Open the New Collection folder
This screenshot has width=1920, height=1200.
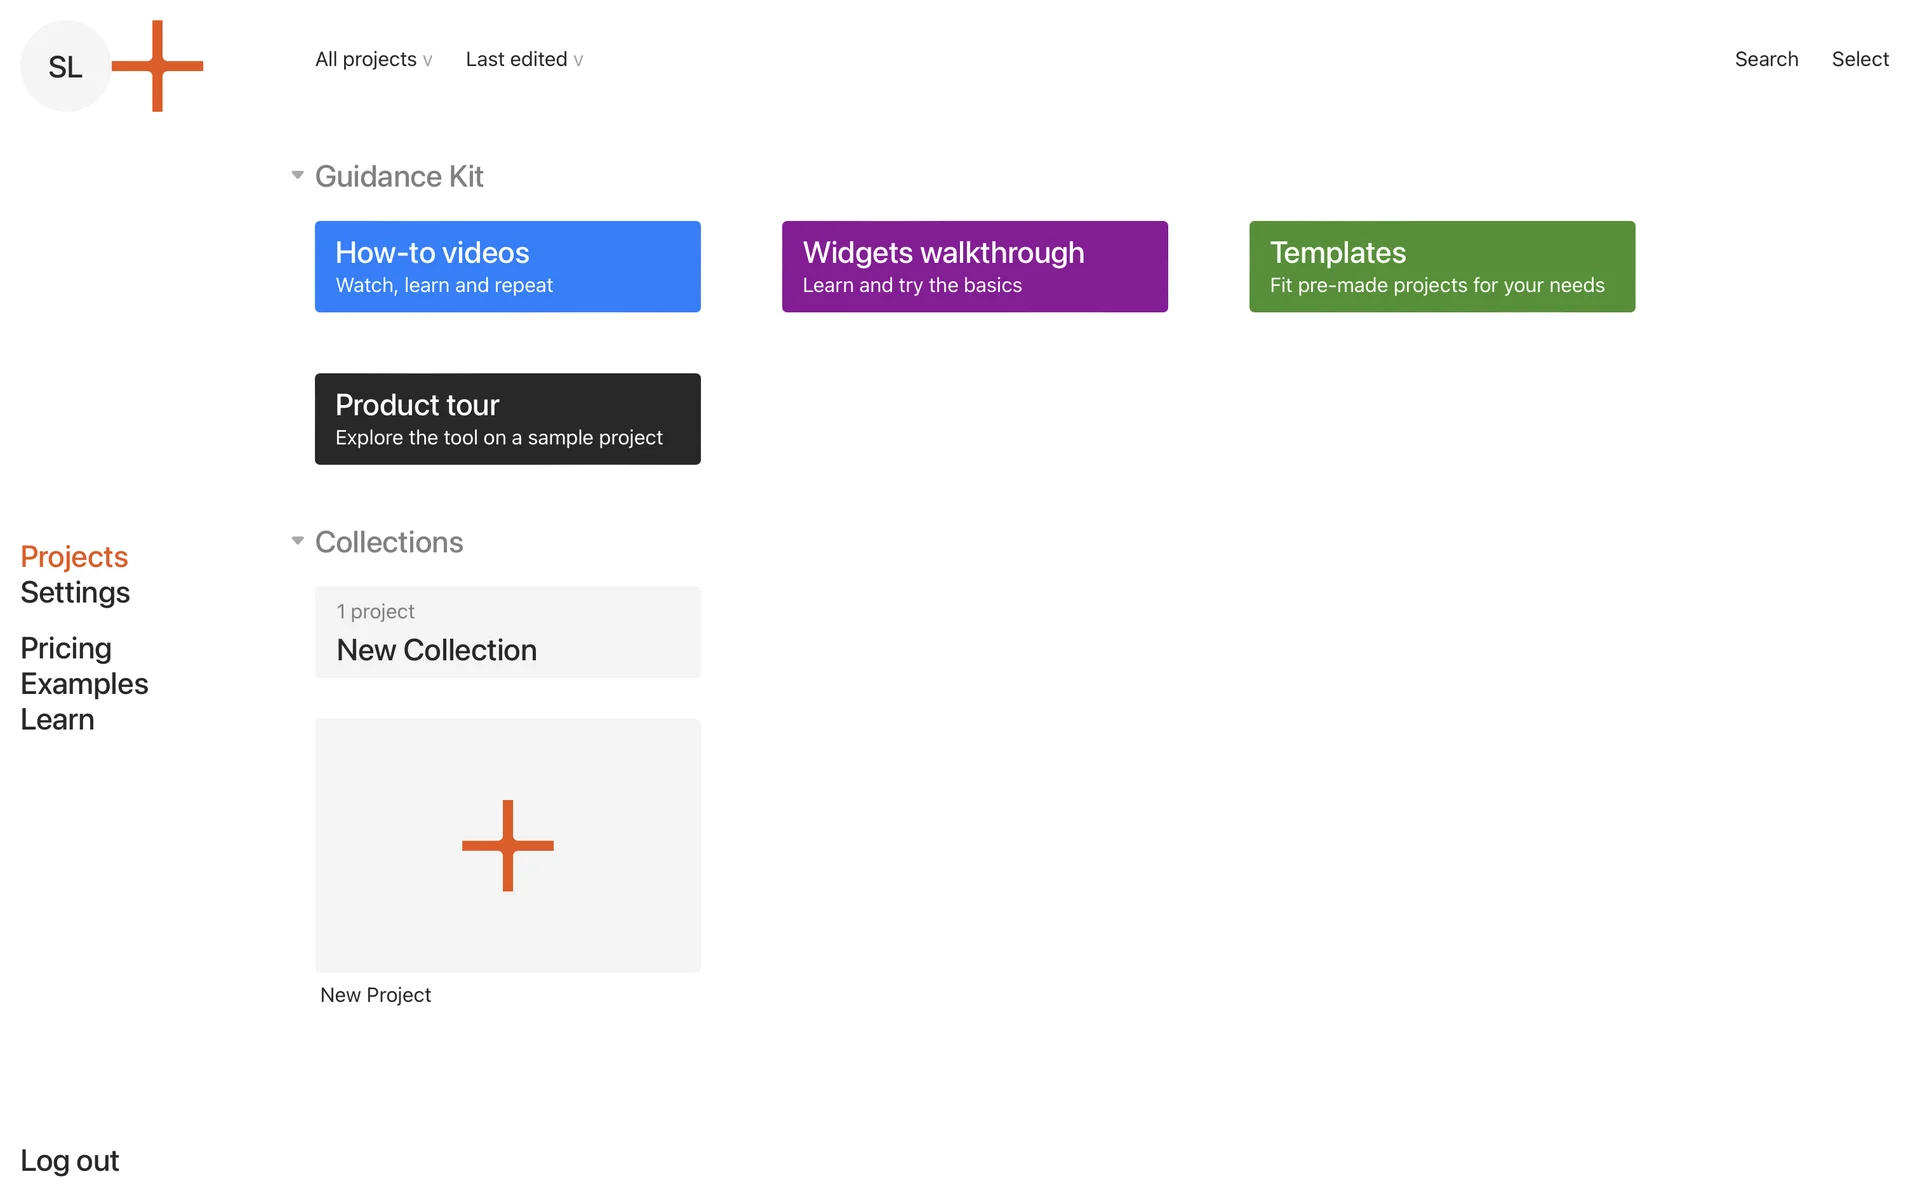click(x=507, y=632)
